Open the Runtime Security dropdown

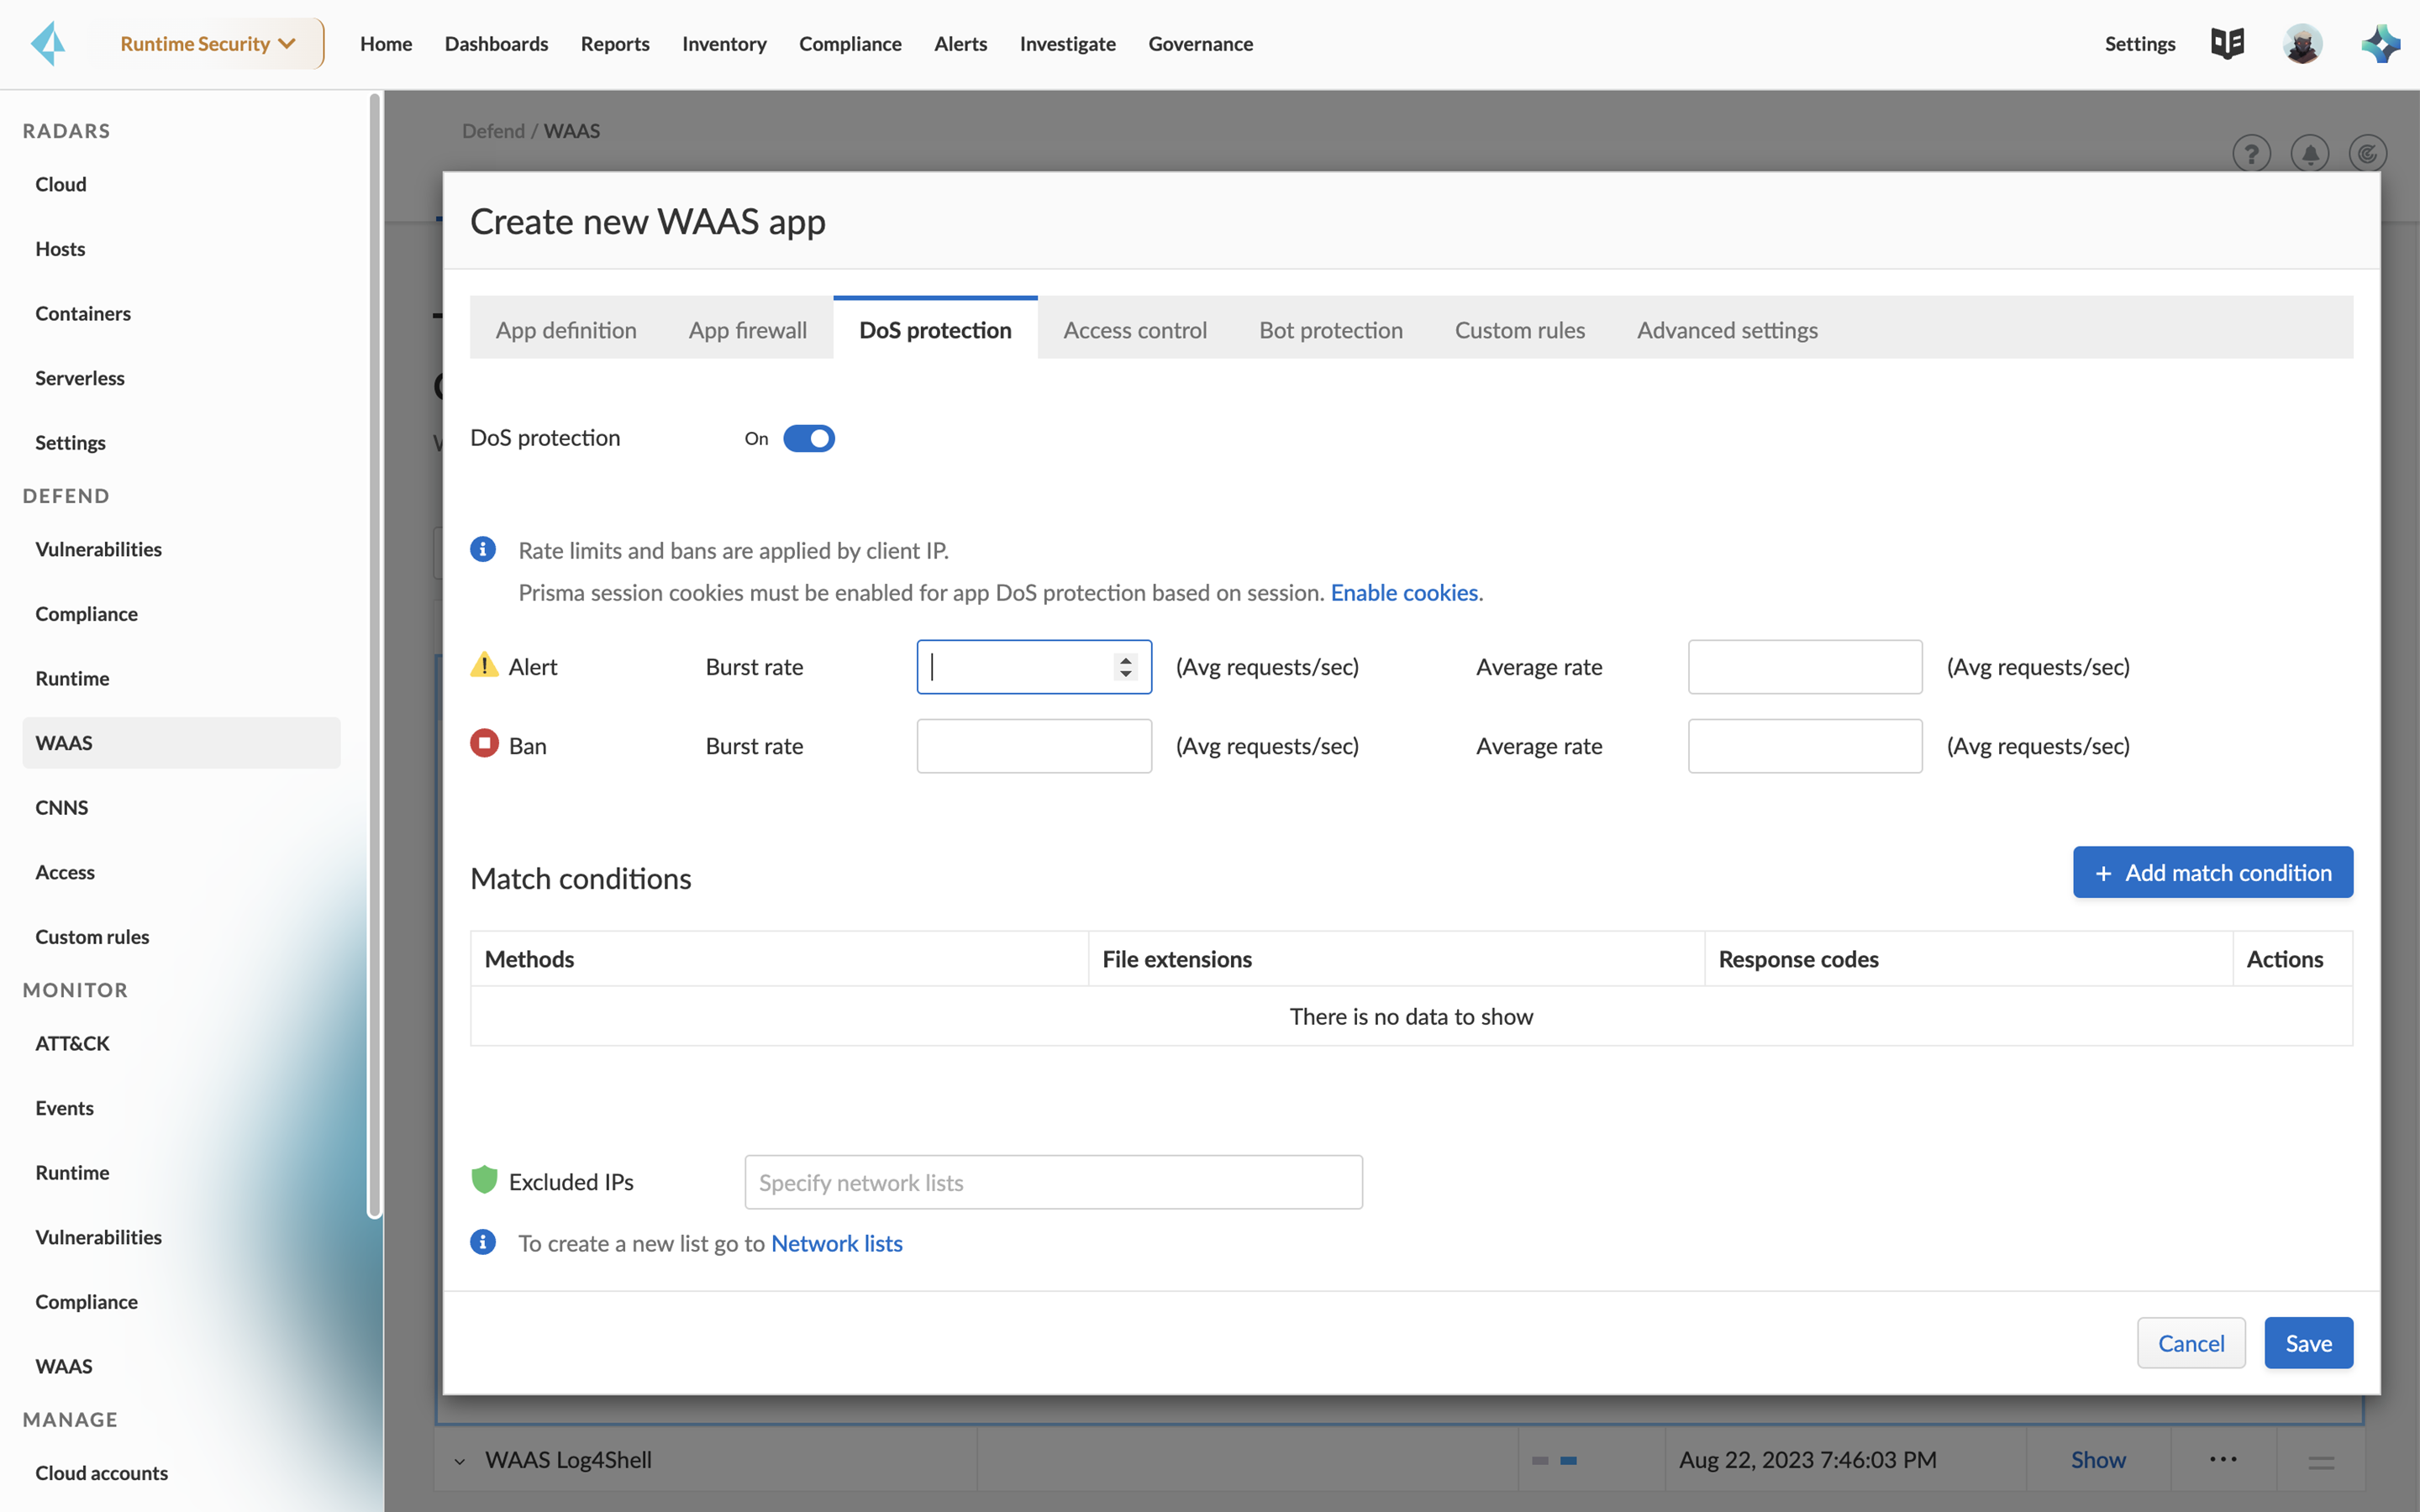[x=208, y=44]
